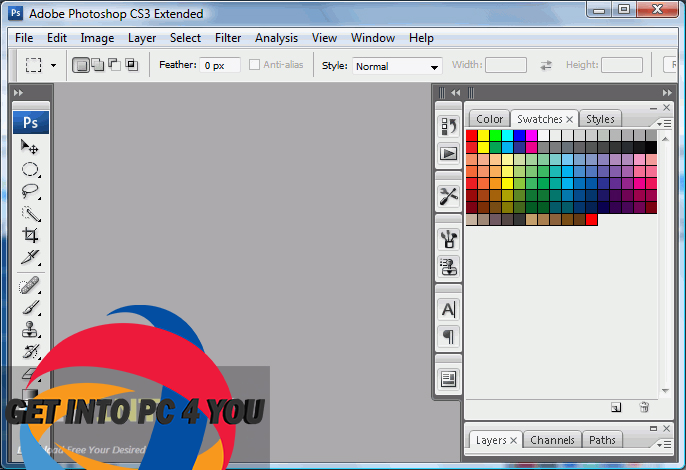Open the File menu
The width and height of the screenshot is (686, 470).
tap(24, 38)
